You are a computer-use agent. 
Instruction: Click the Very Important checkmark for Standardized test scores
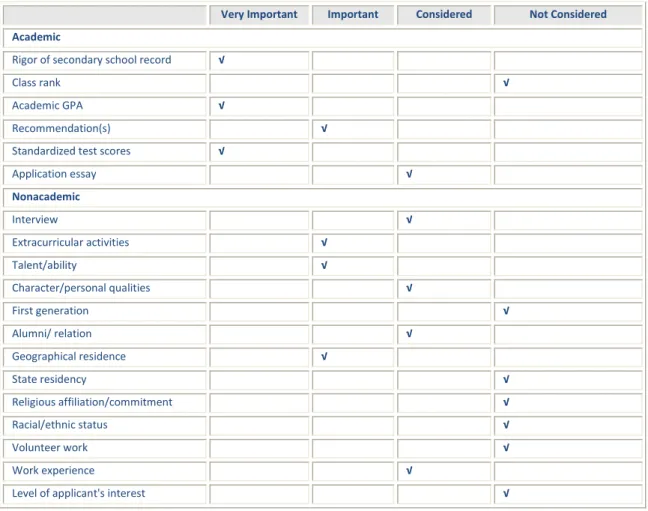click(222, 151)
